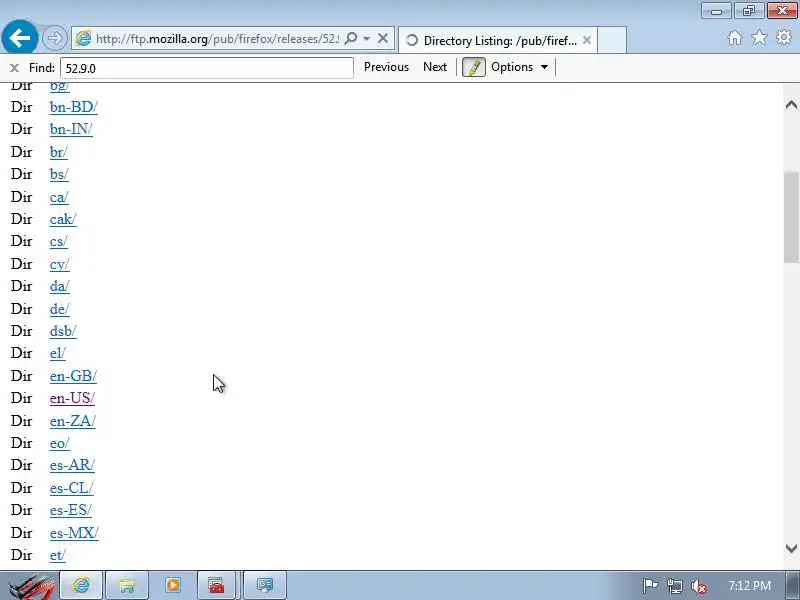Open the network tray icon

(x=674, y=586)
